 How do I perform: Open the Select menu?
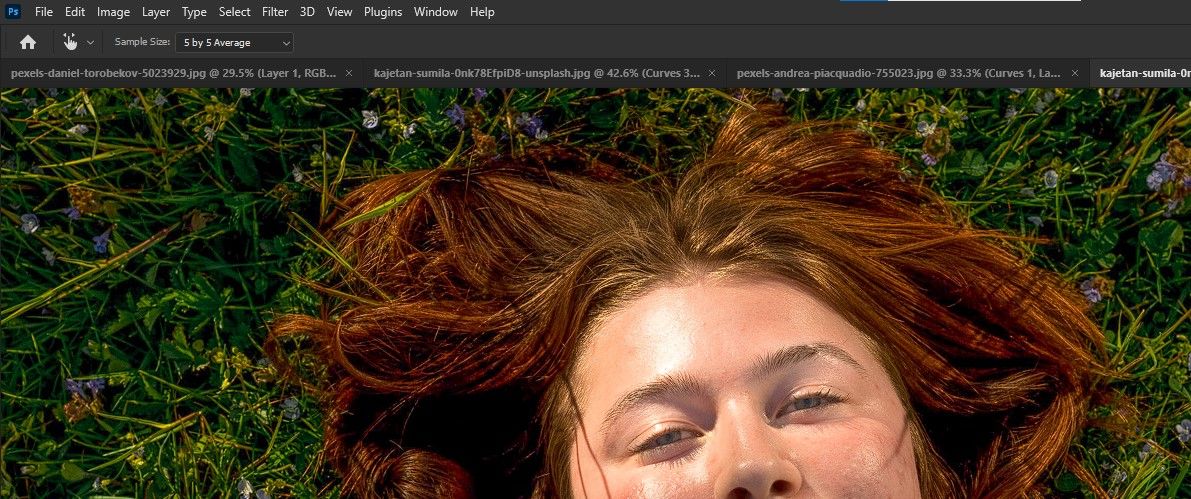[235, 12]
